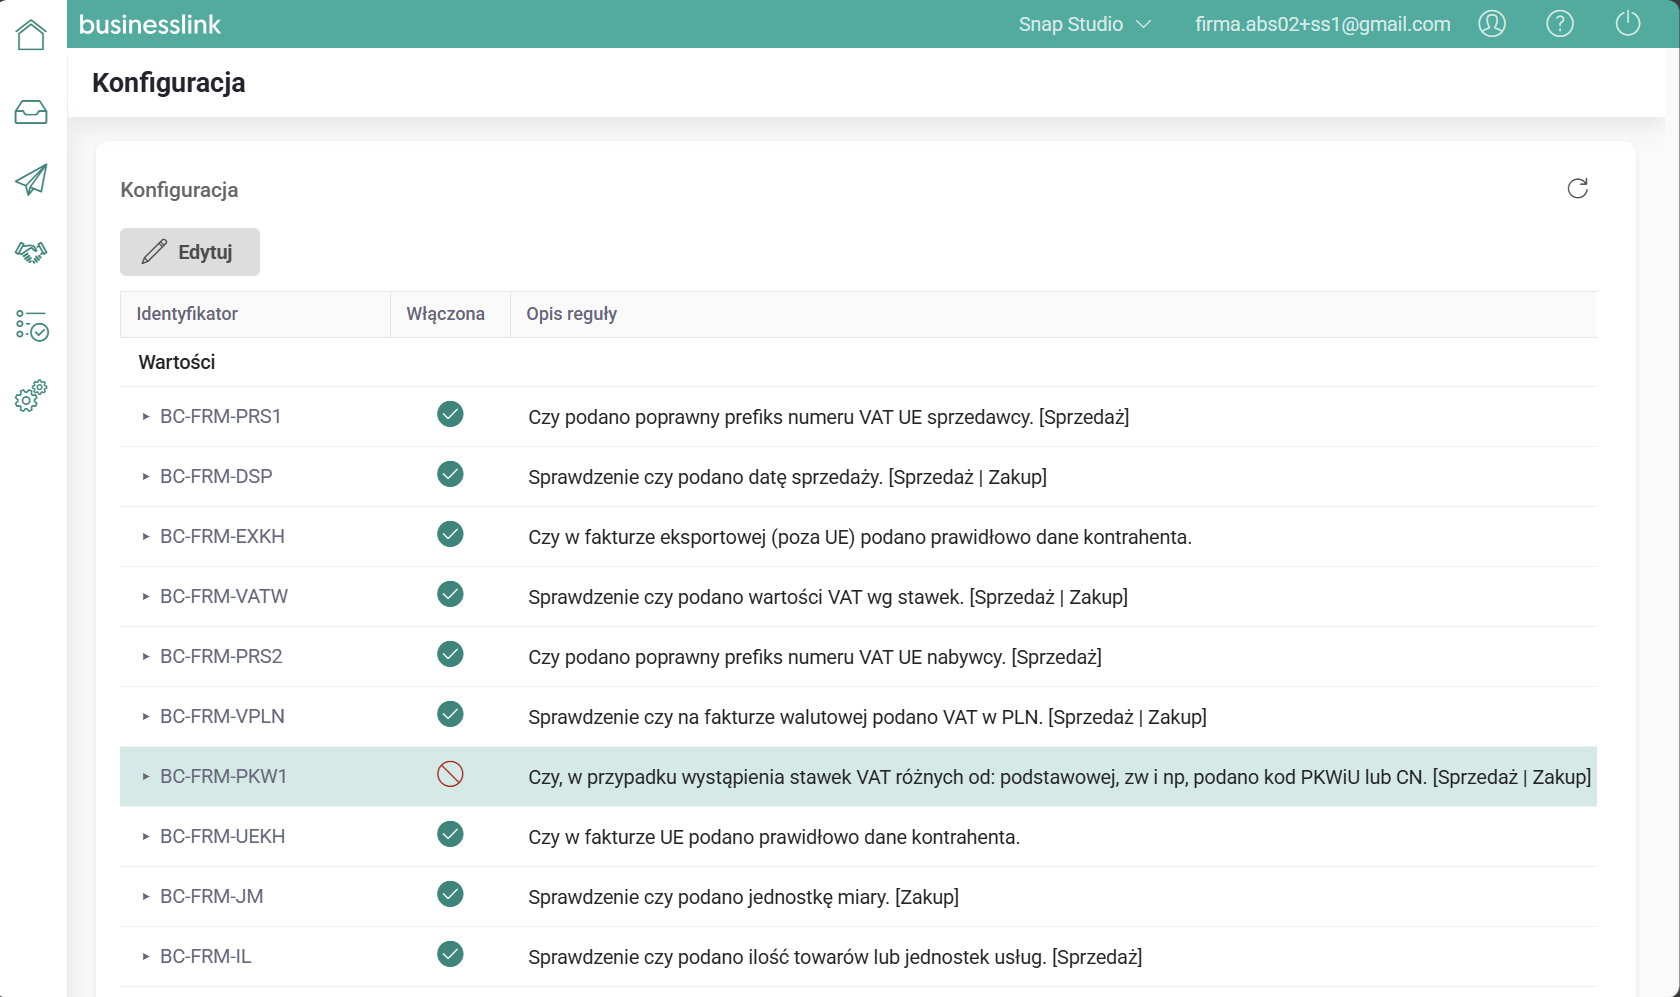The width and height of the screenshot is (1680, 997).
Task: Toggle enabled status of BC-FRM-PRS1 rule
Action: pos(450,414)
